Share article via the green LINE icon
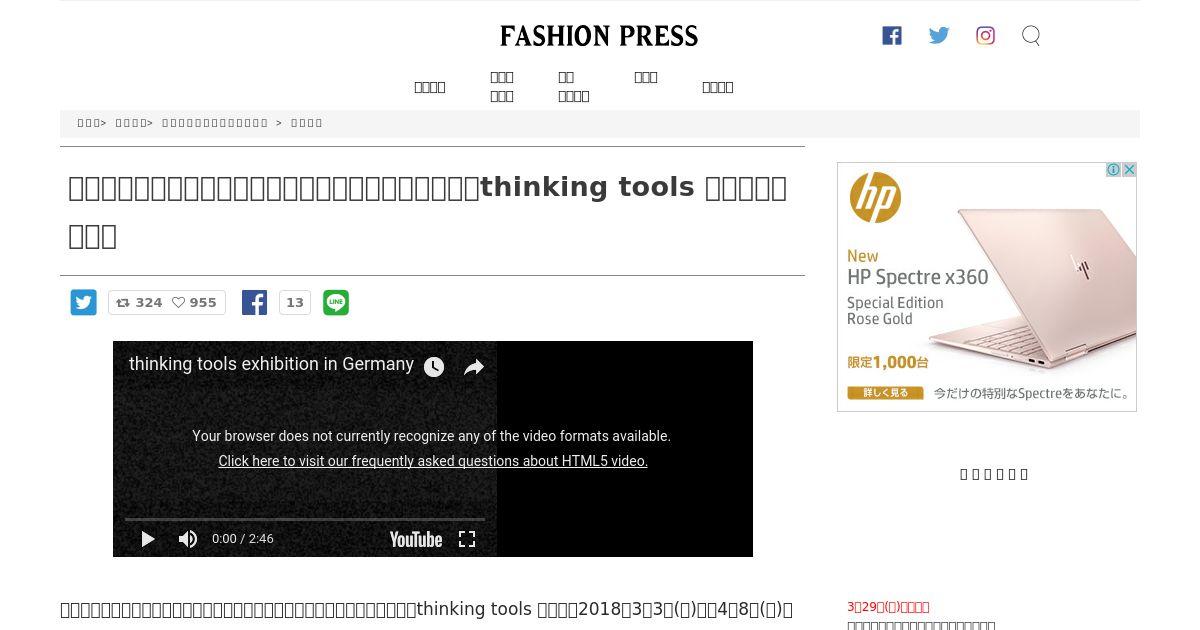The height and width of the screenshot is (630, 1200). tap(336, 303)
